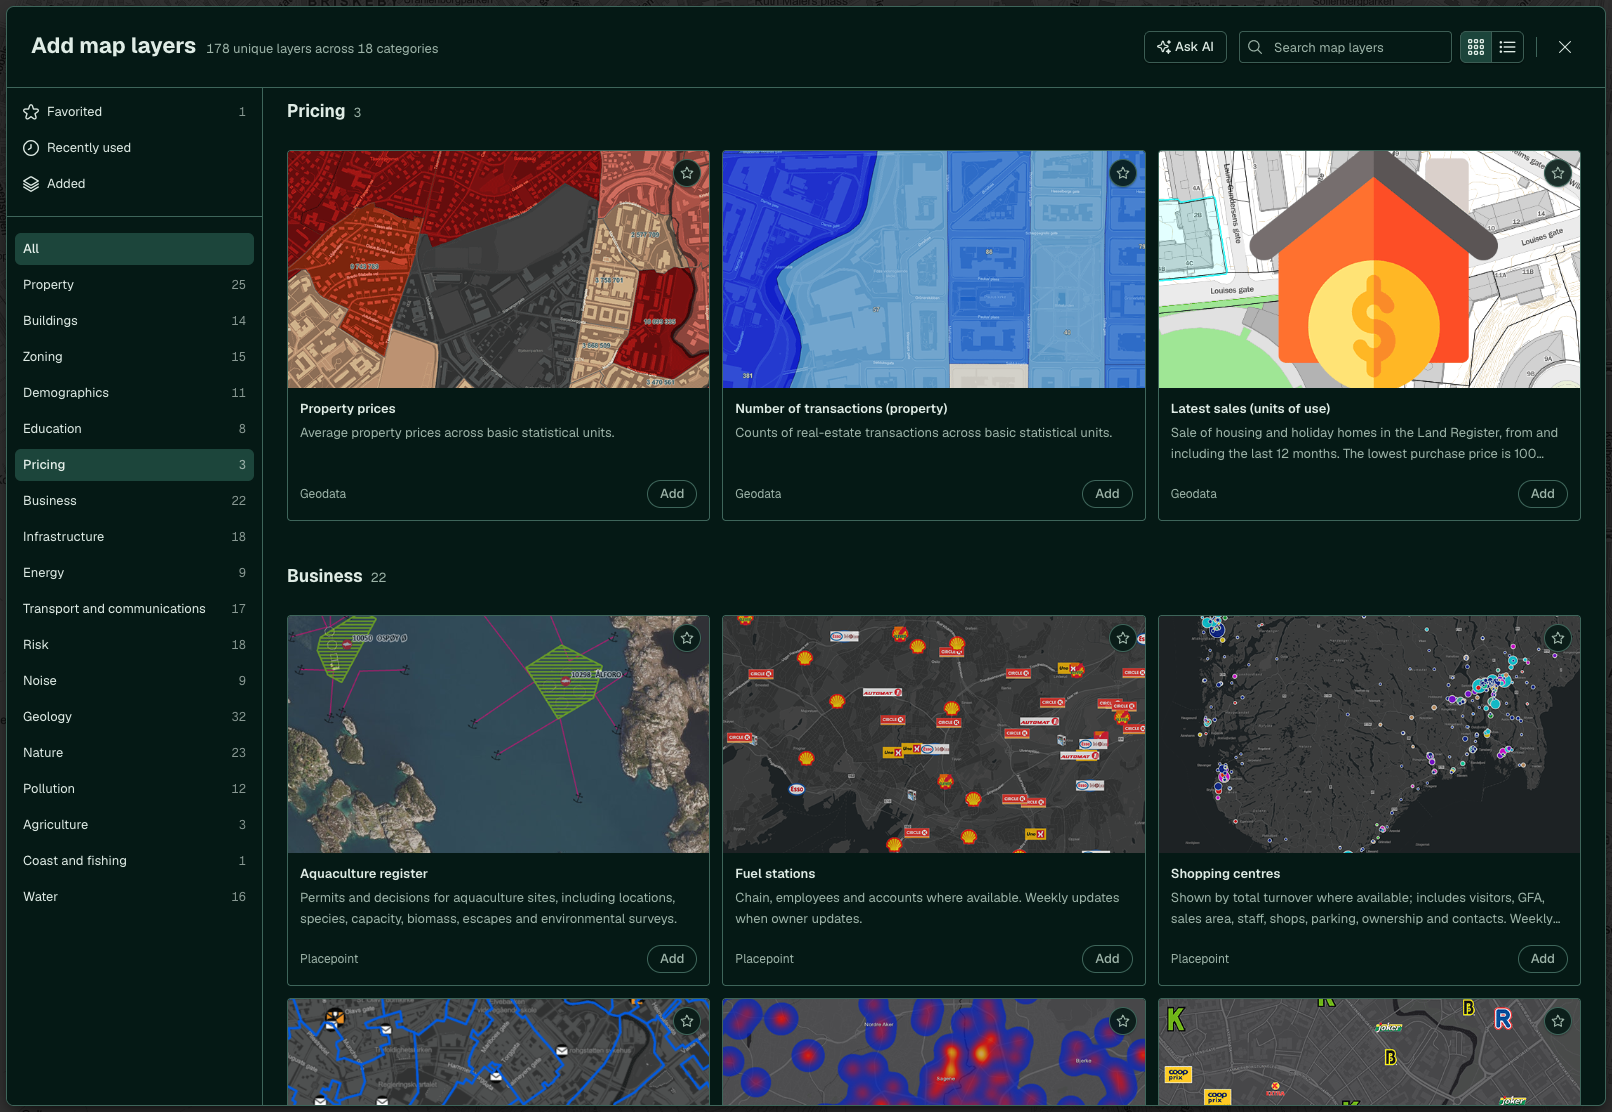This screenshot has width=1612, height=1112.
Task: Favorite the Shopping centres layer
Action: [x=1558, y=638]
